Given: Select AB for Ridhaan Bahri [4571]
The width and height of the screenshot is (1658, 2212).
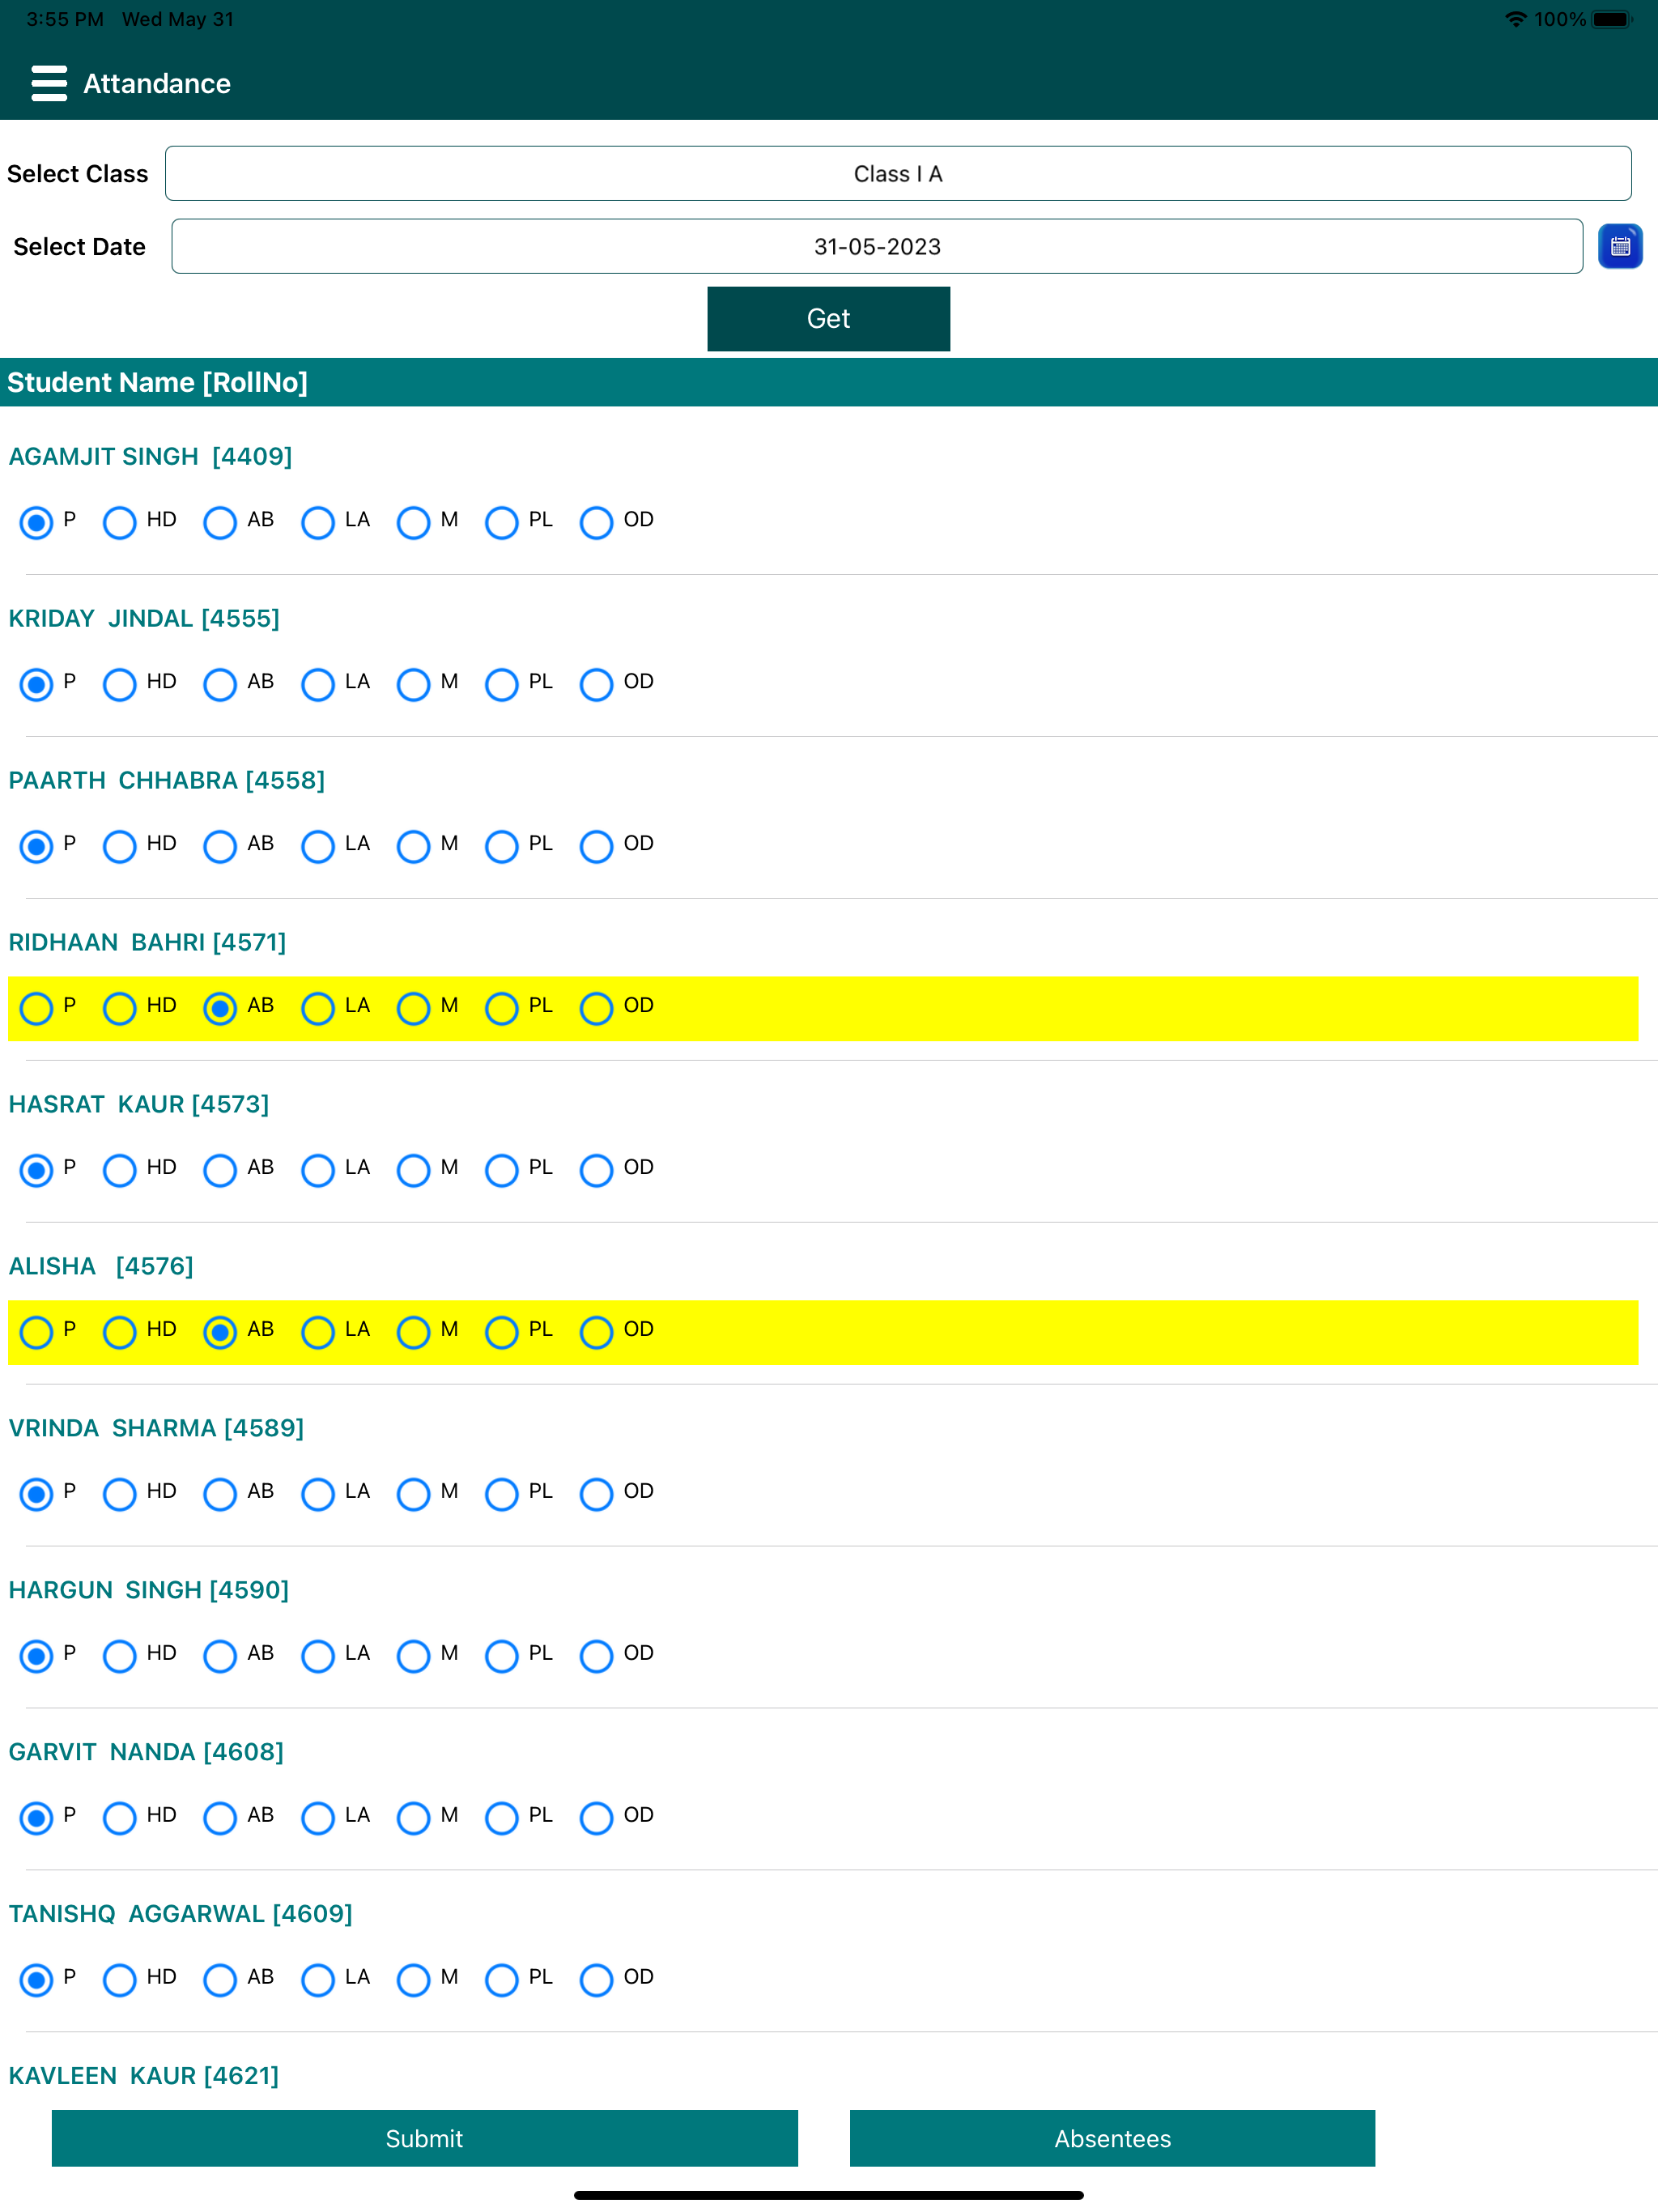Looking at the screenshot, I should click(x=220, y=1008).
